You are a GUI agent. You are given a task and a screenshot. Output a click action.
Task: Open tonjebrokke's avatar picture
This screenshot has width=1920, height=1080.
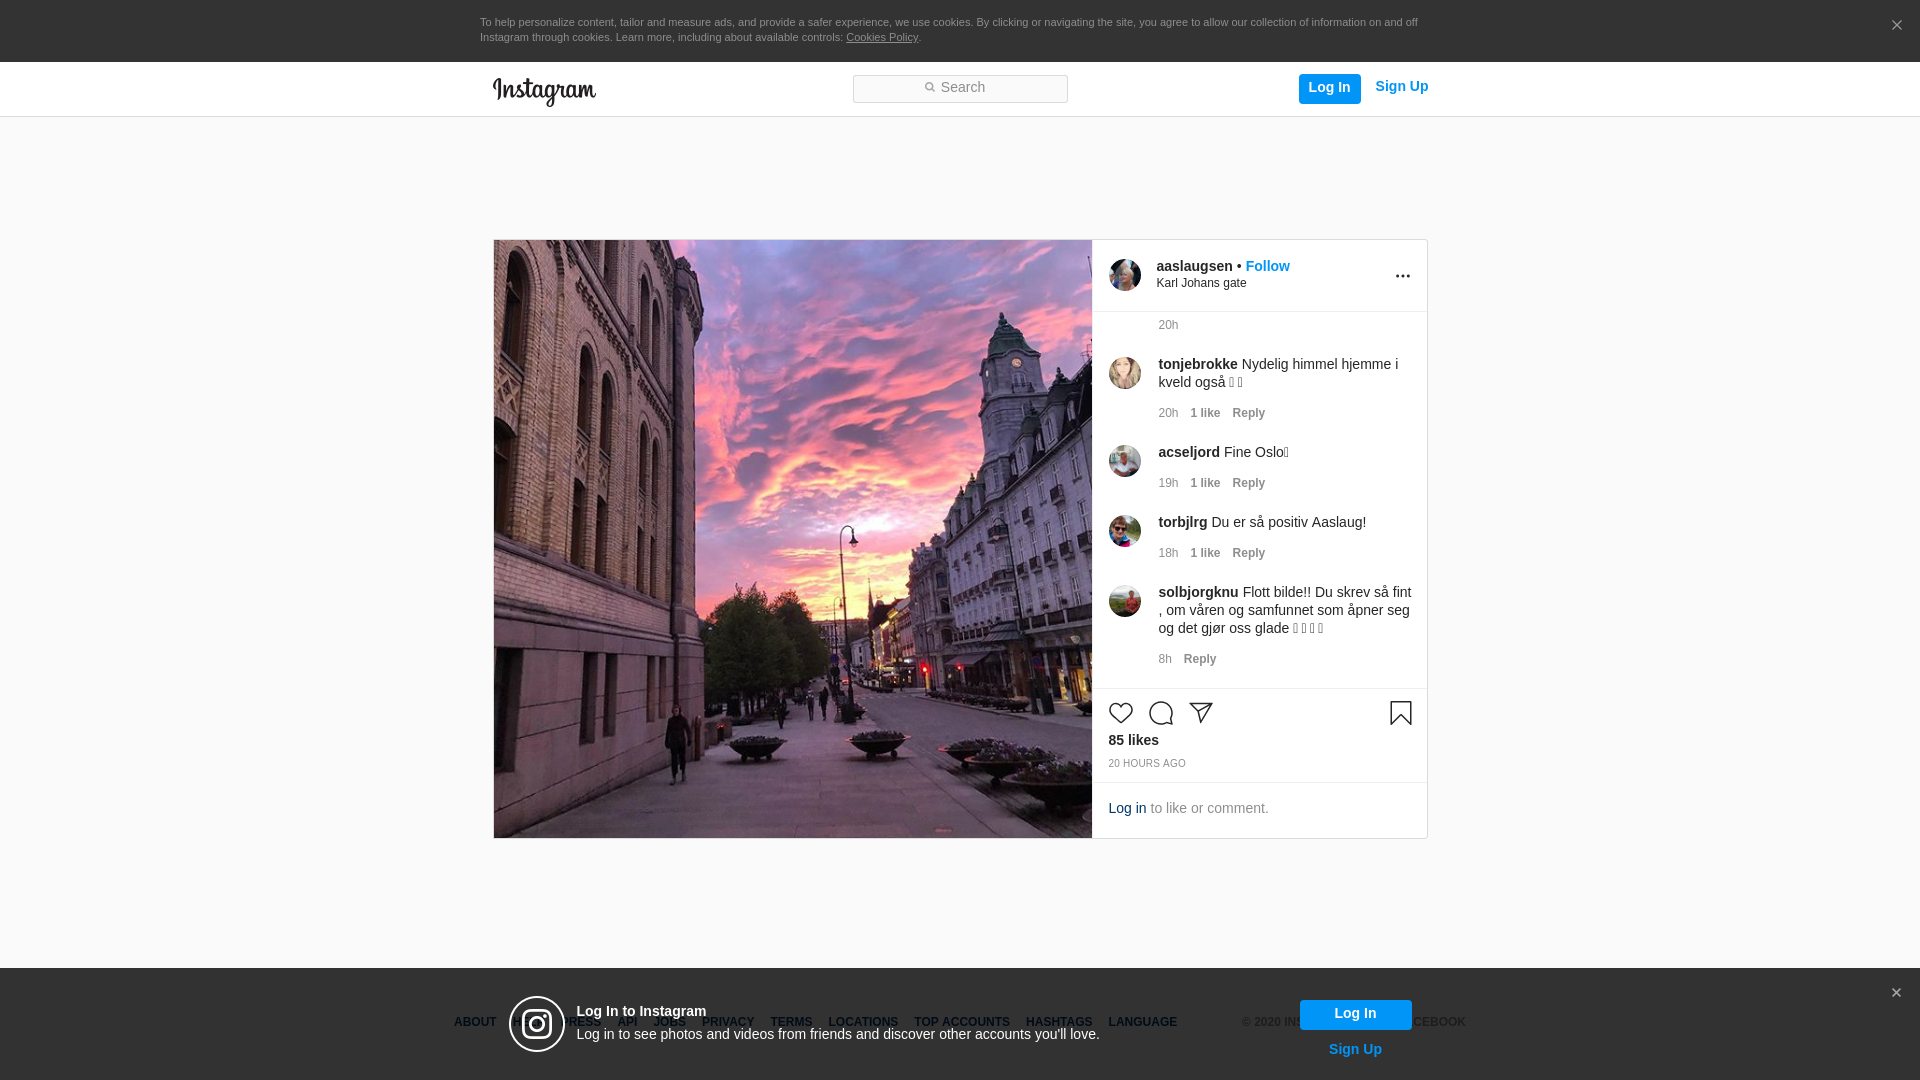point(1124,373)
